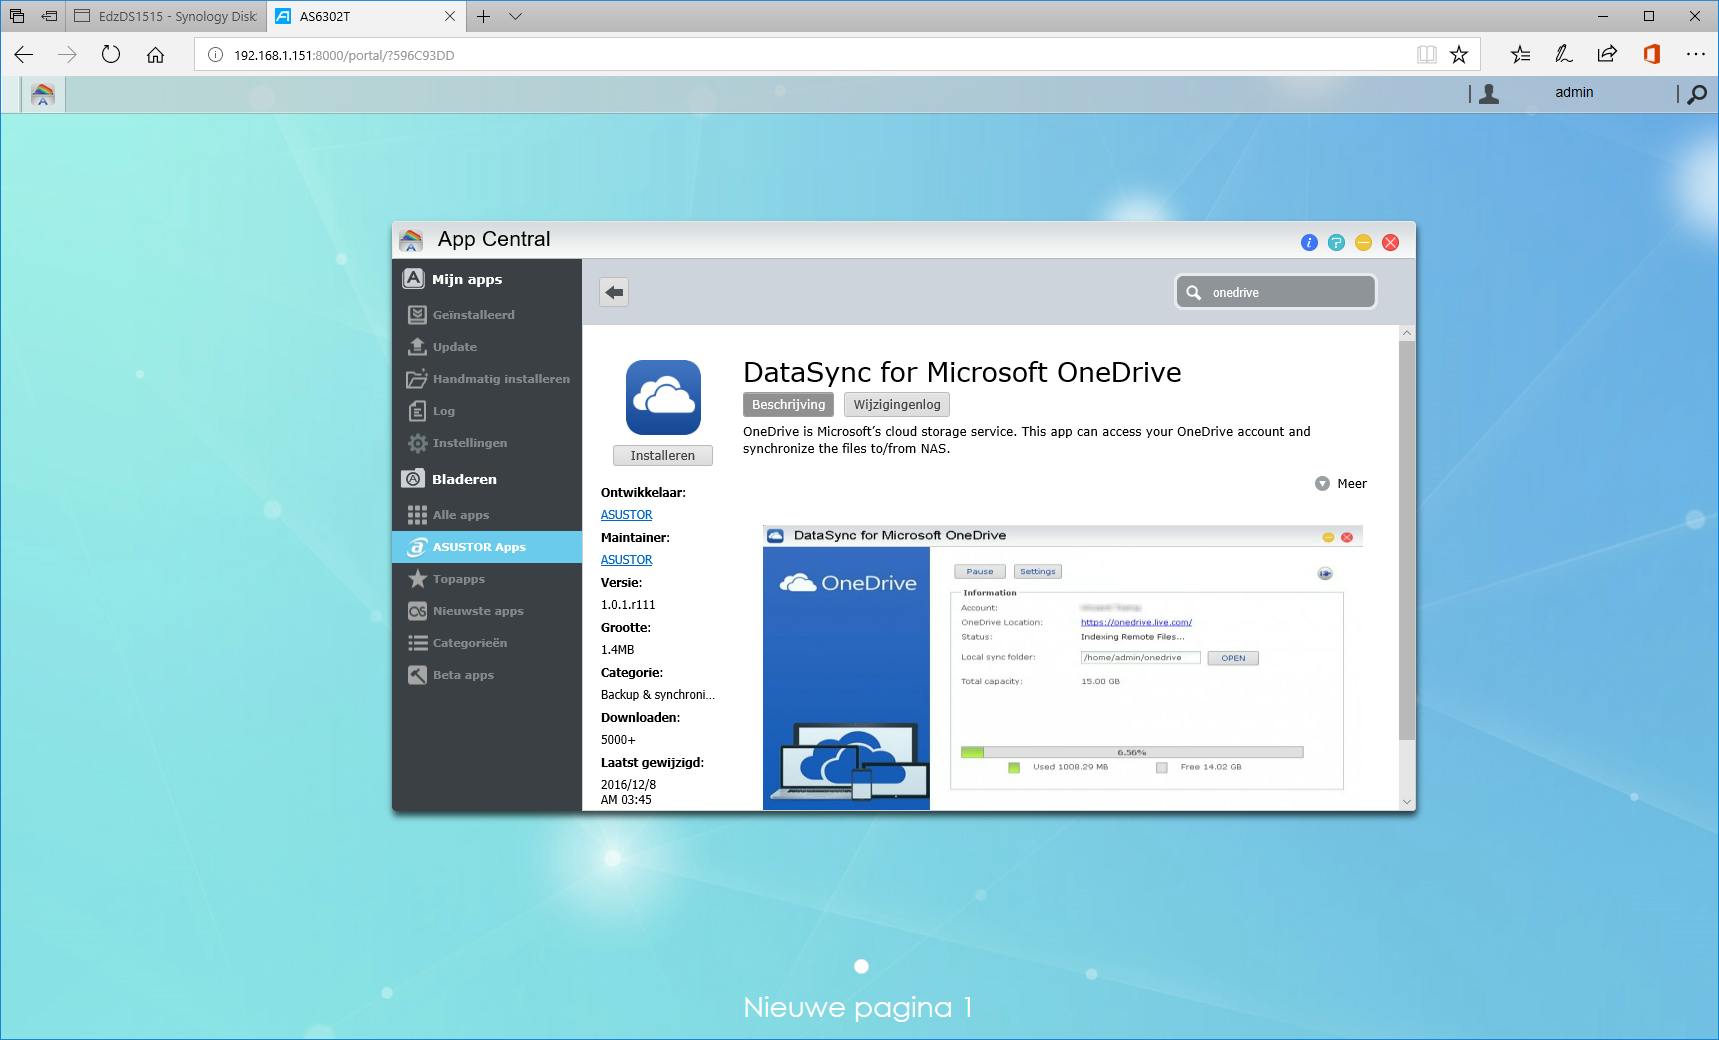Open the ADM search magnifier at top right

click(1697, 94)
